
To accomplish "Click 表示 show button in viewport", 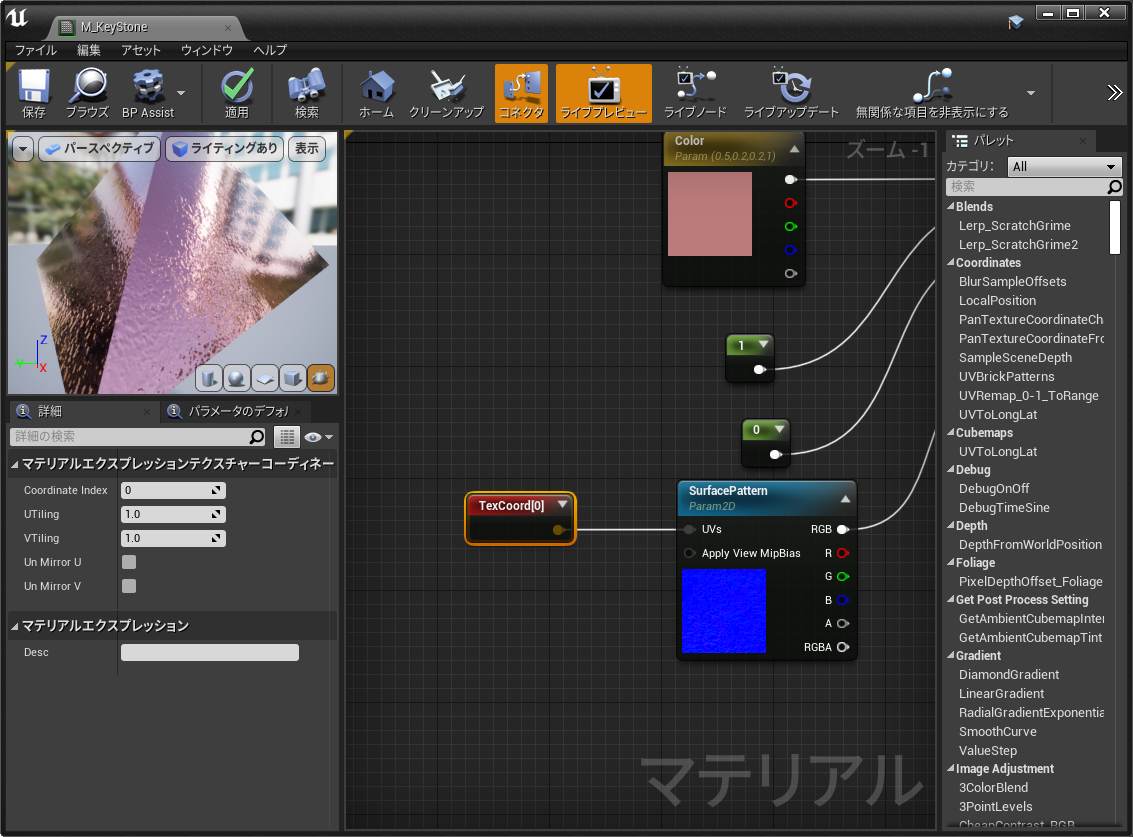I will 306,149.
